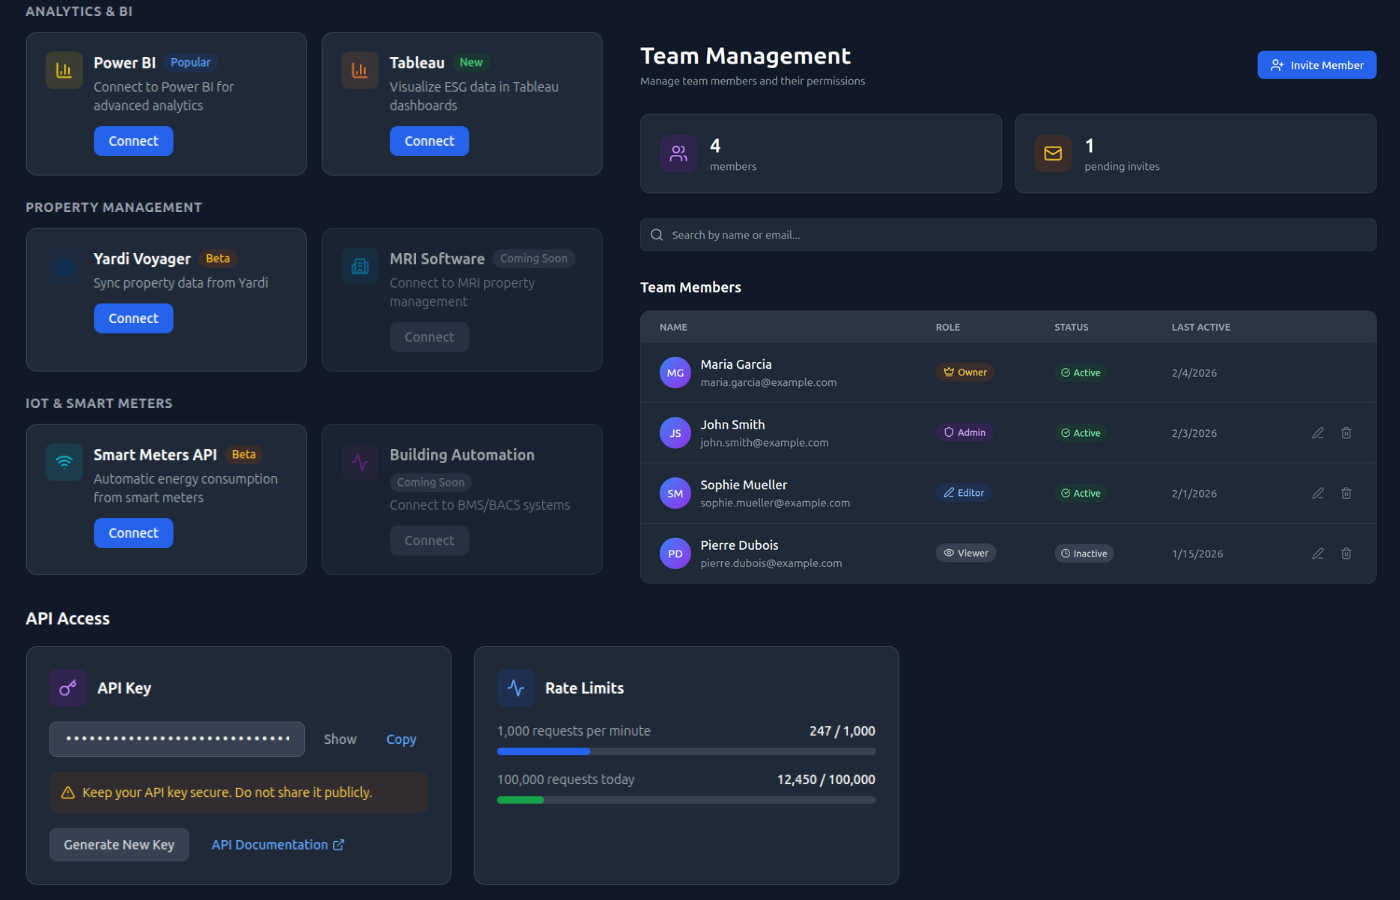1400x900 pixels.
Task: Click the pending invites envelope icon
Action: coord(1053,153)
